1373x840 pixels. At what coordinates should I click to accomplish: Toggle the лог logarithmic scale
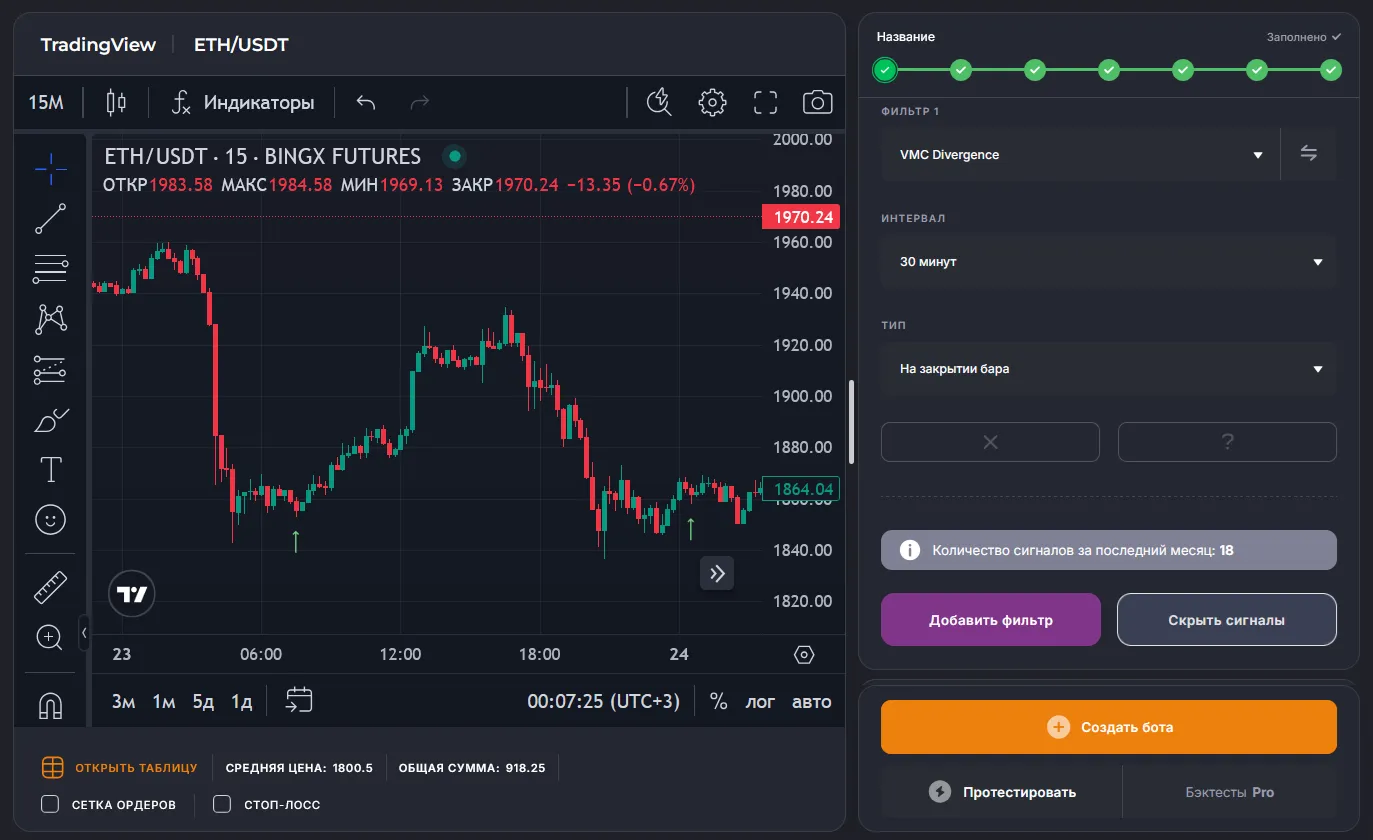(x=760, y=701)
